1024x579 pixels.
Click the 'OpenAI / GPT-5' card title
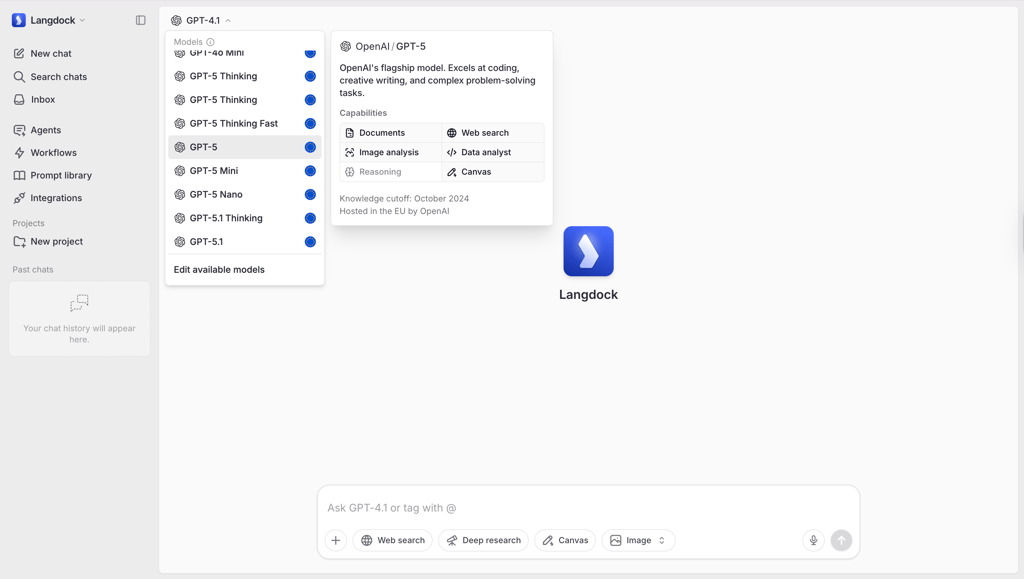point(391,46)
